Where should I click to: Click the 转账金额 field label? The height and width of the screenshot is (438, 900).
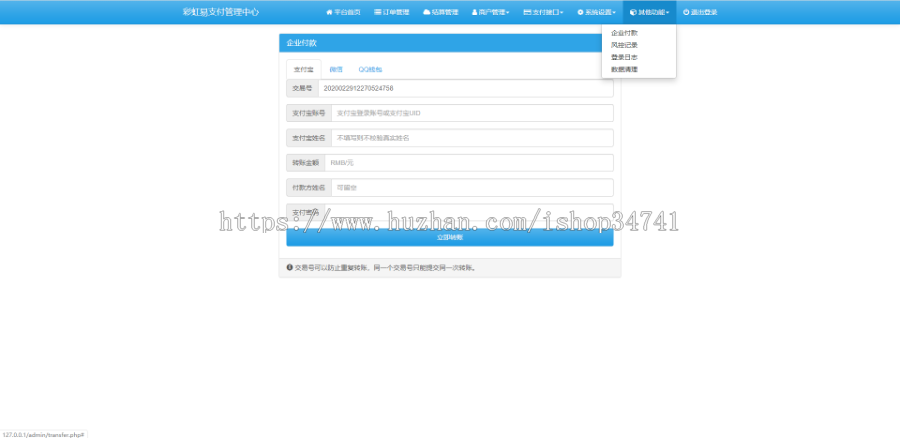point(306,163)
